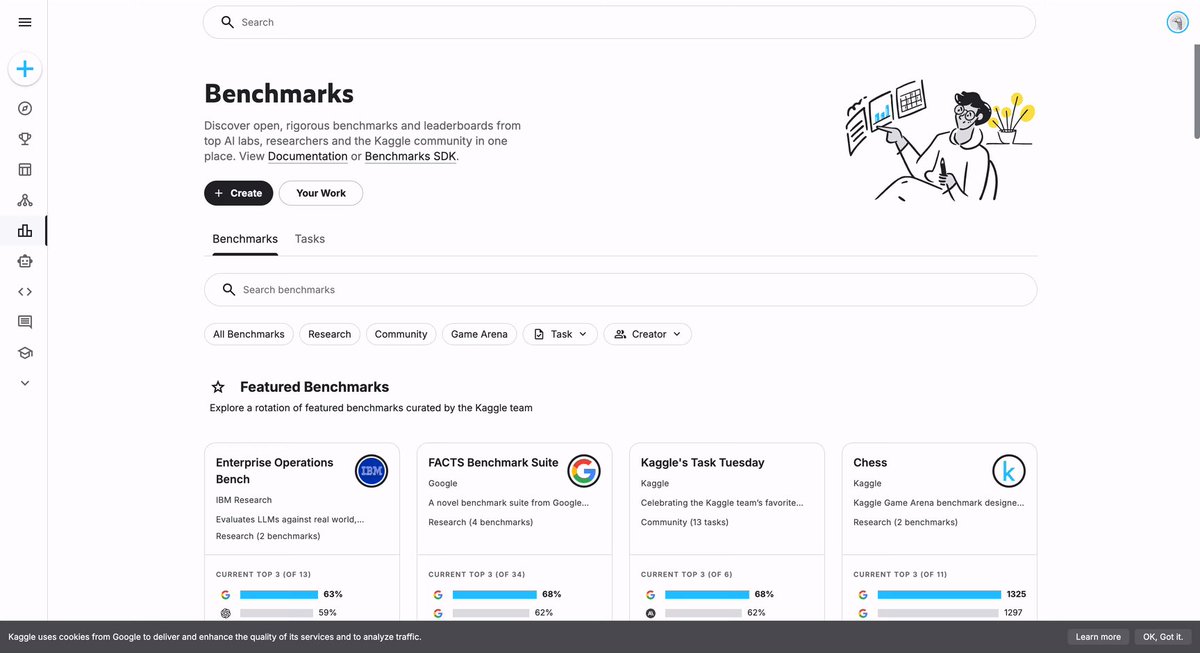
Task: Open Enterprise Operations Bench card title
Action: 275,471
